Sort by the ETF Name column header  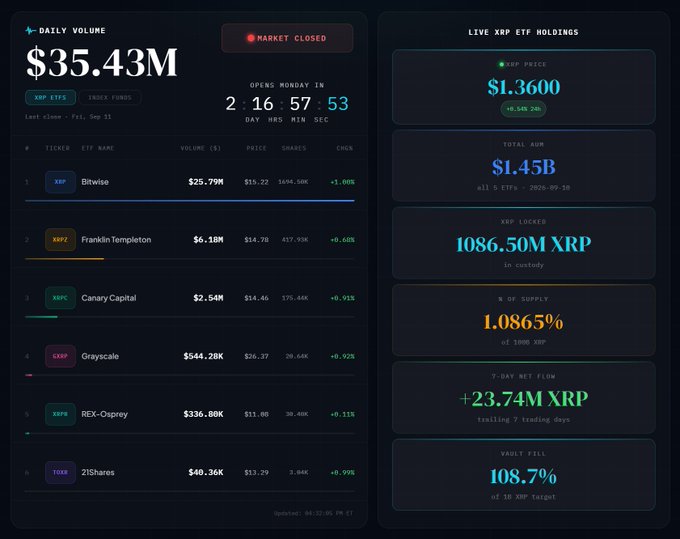click(98, 148)
